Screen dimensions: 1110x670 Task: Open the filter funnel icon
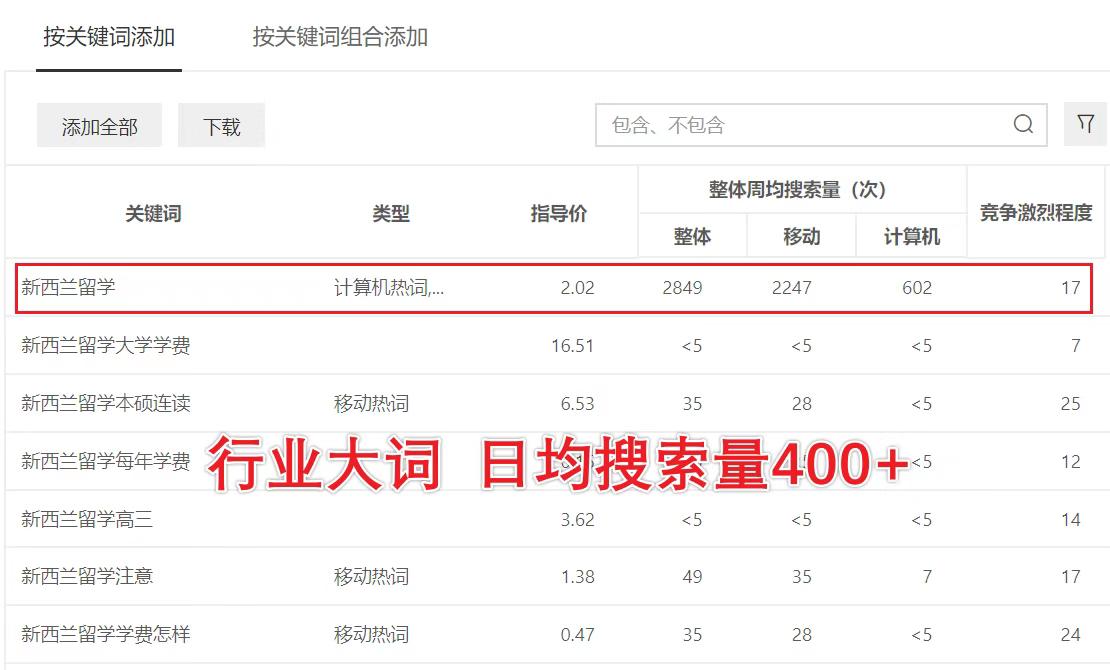pyautogui.click(x=1085, y=124)
